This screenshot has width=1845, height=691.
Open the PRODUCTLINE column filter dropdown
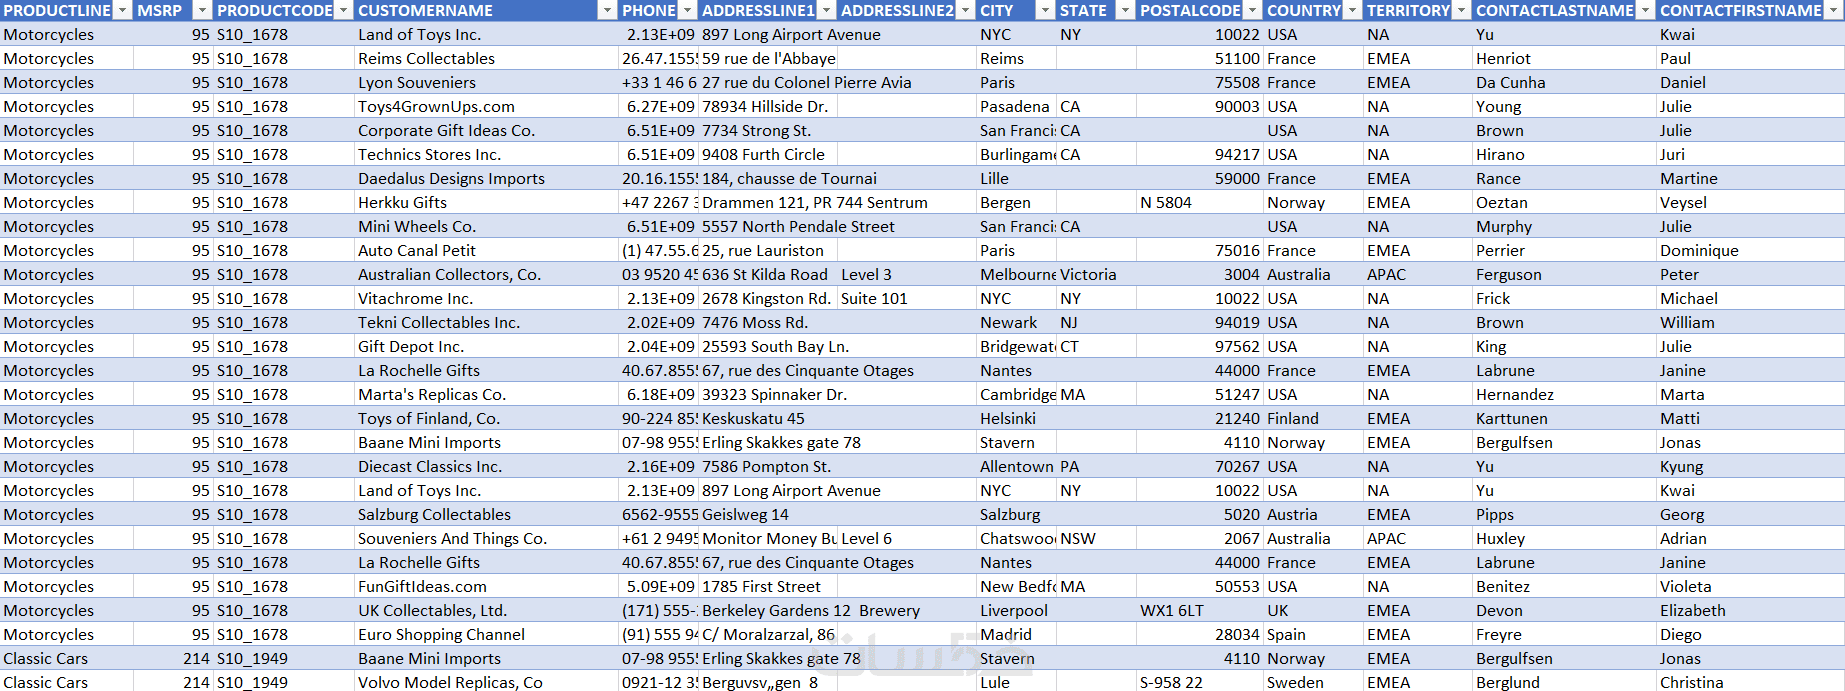click(122, 10)
